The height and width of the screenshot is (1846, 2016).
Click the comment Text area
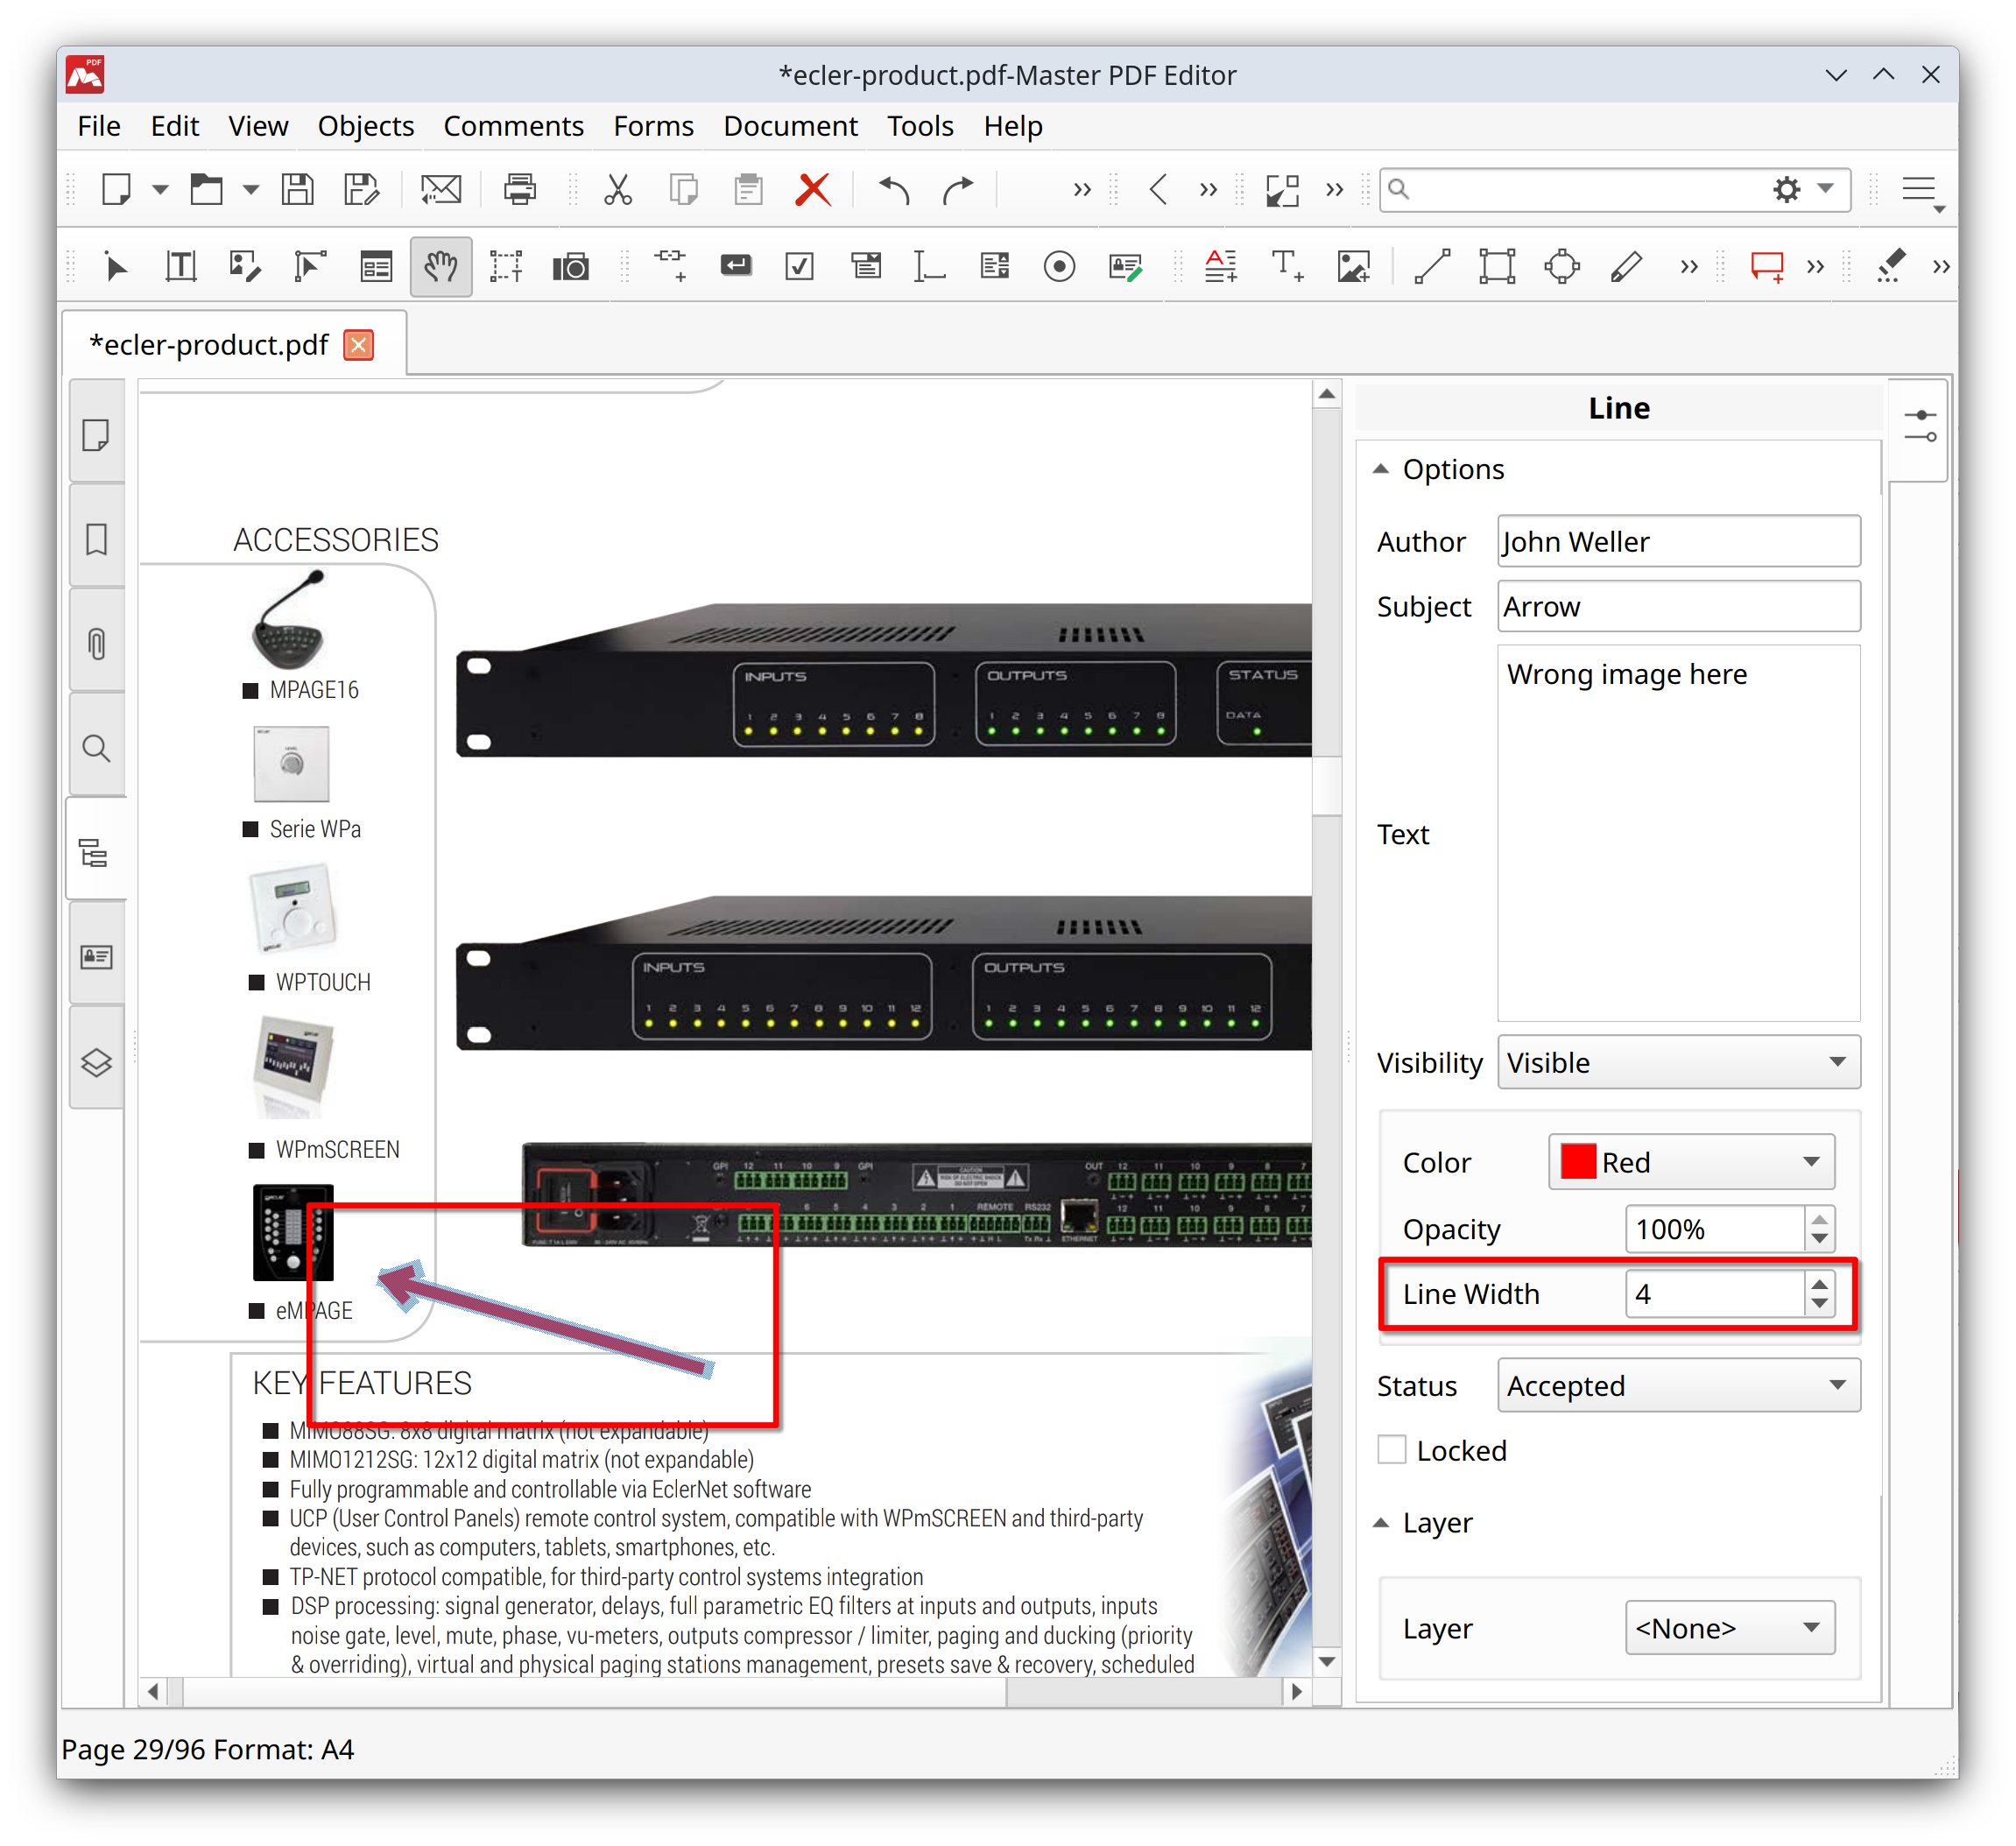1679,833
